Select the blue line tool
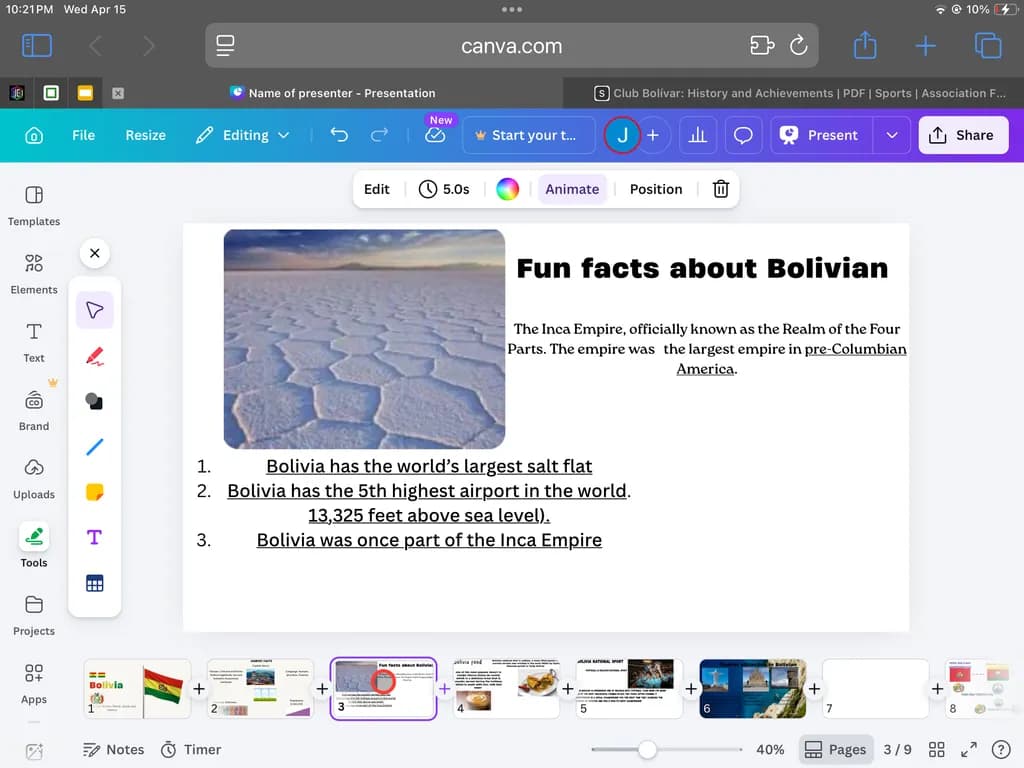The image size is (1024, 768). click(x=95, y=447)
